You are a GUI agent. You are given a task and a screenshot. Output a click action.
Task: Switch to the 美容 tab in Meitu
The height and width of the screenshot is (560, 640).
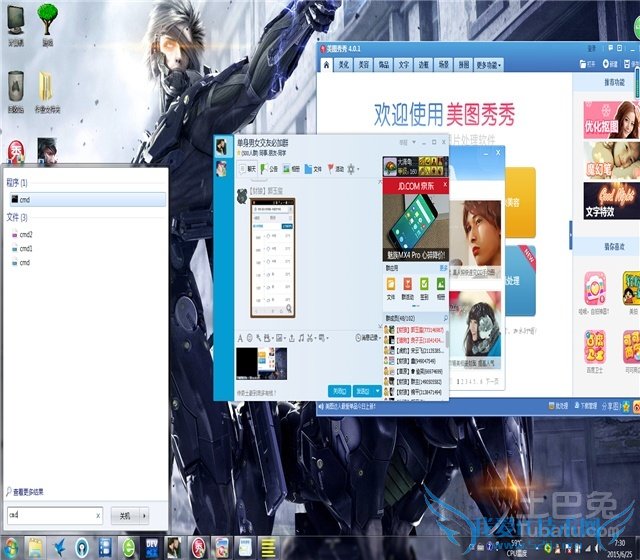pyautogui.click(x=364, y=64)
